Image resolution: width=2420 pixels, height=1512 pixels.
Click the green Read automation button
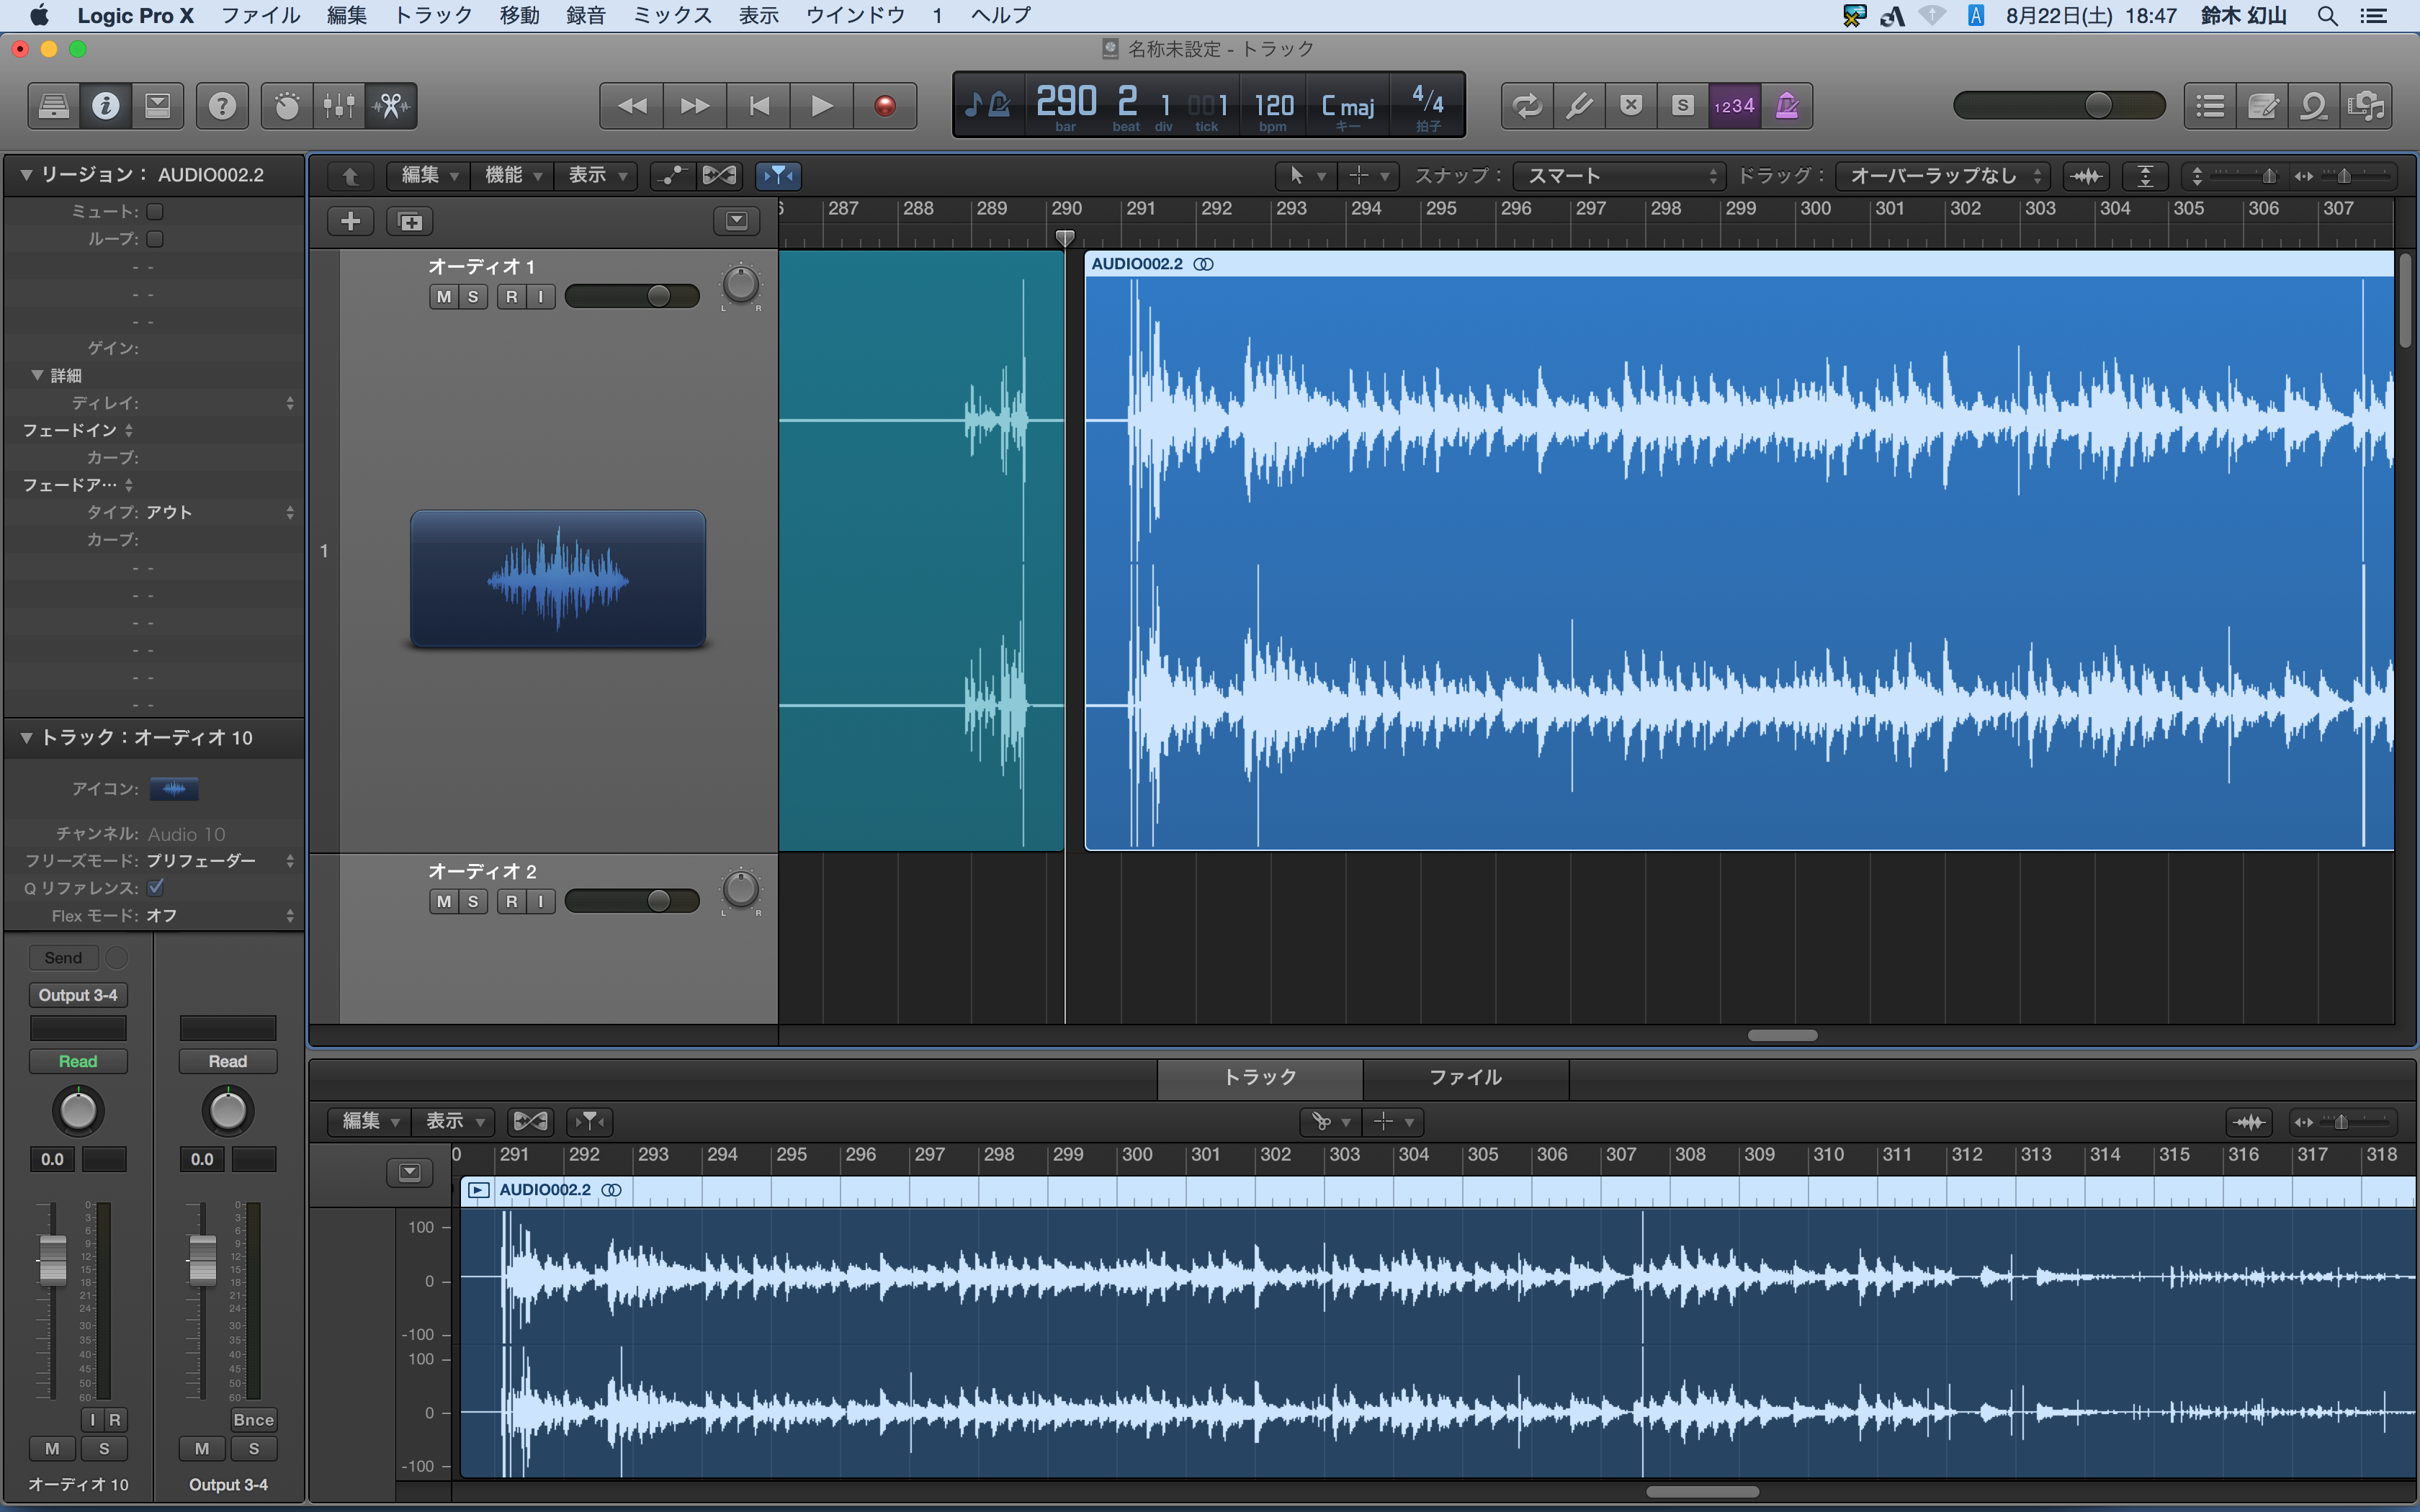[x=78, y=1061]
